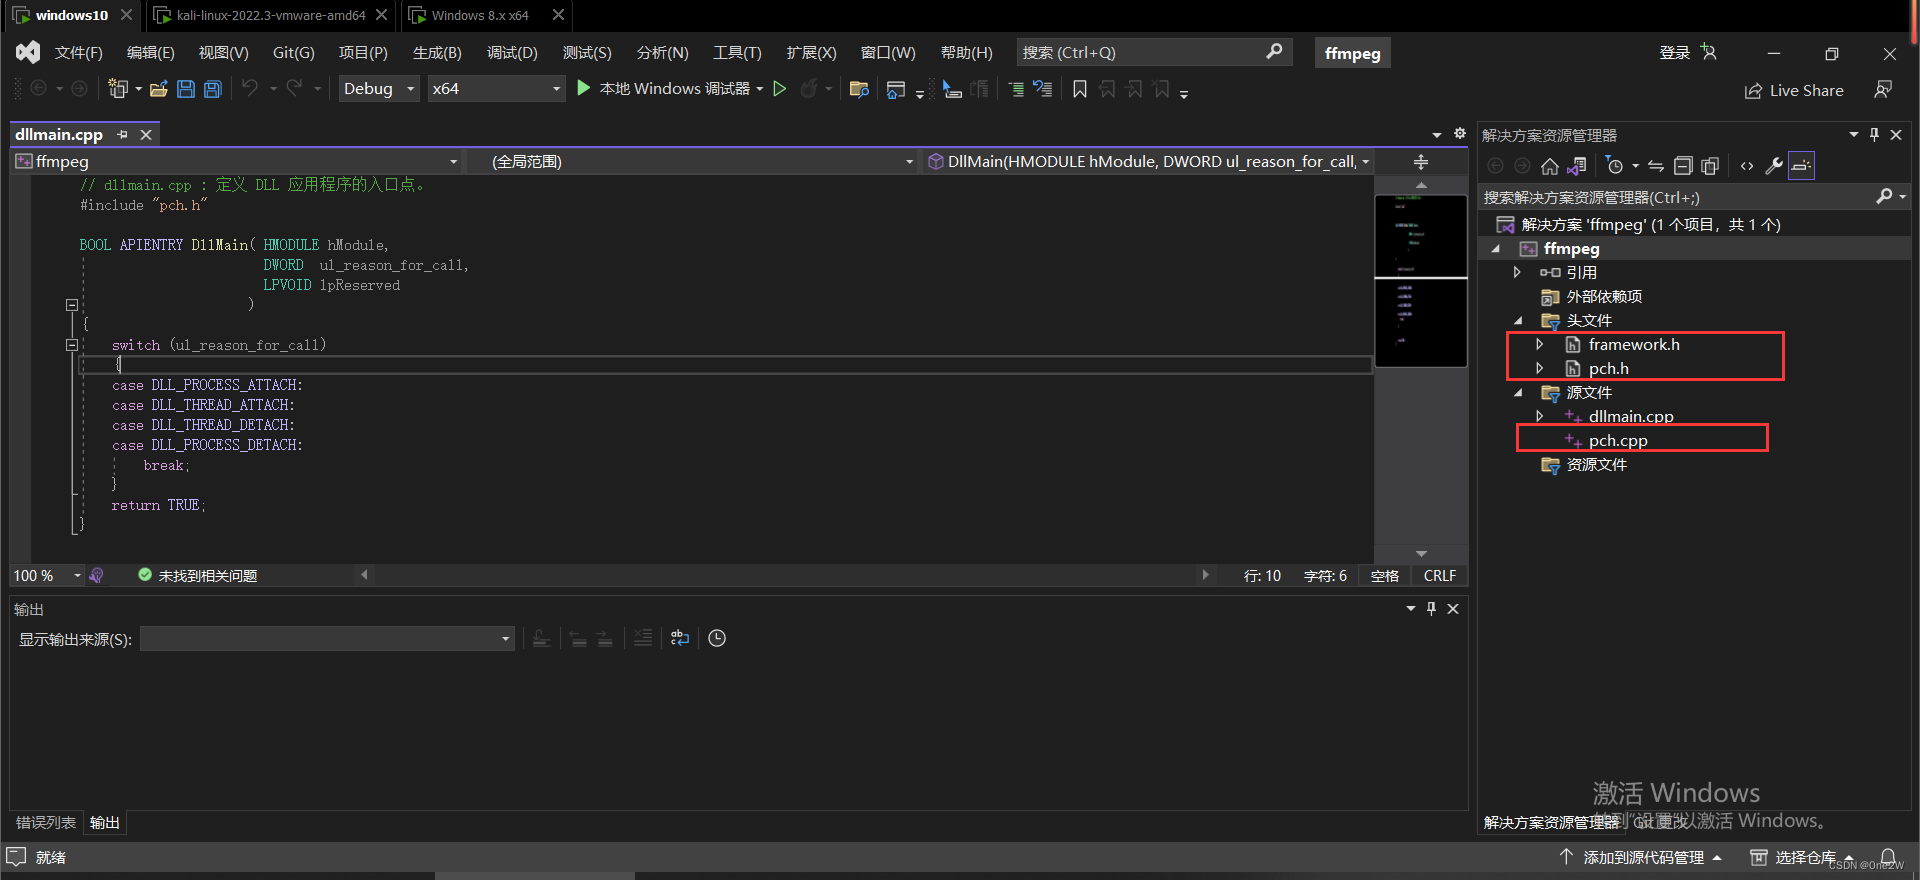Click the New Project icon in toolbar
1920x880 pixels.
tap(118, 89)
